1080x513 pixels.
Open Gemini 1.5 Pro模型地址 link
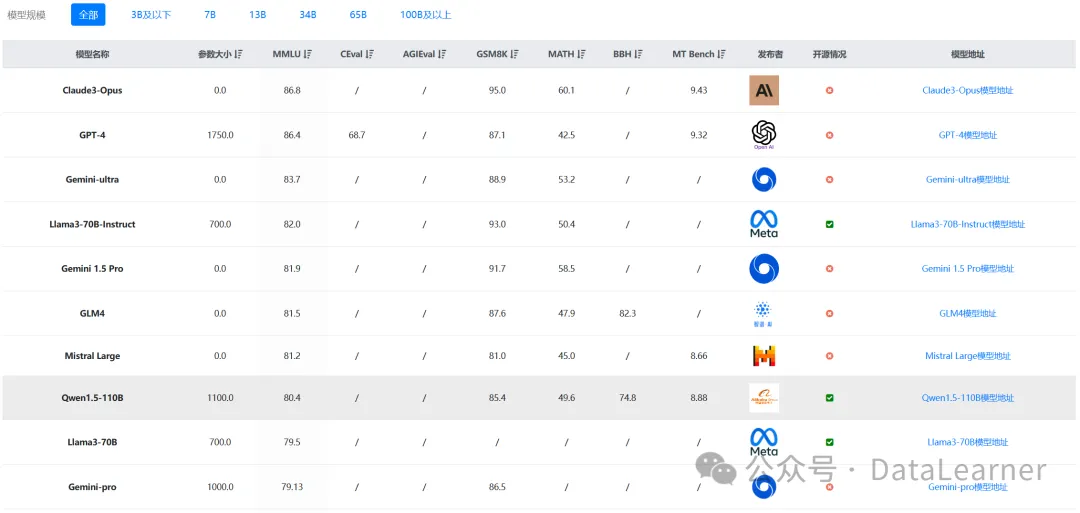point(968,269)
